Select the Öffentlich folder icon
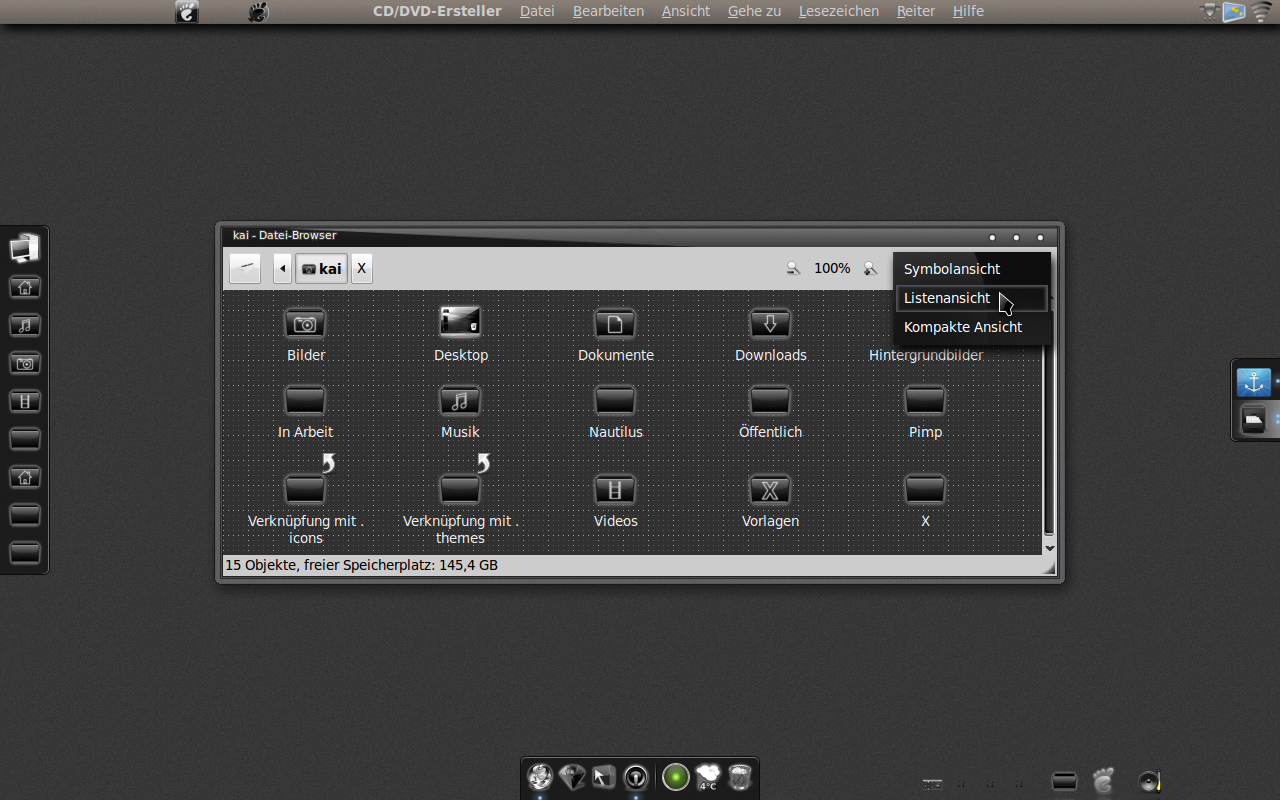Screen dimensions: 1280x800 770,400
